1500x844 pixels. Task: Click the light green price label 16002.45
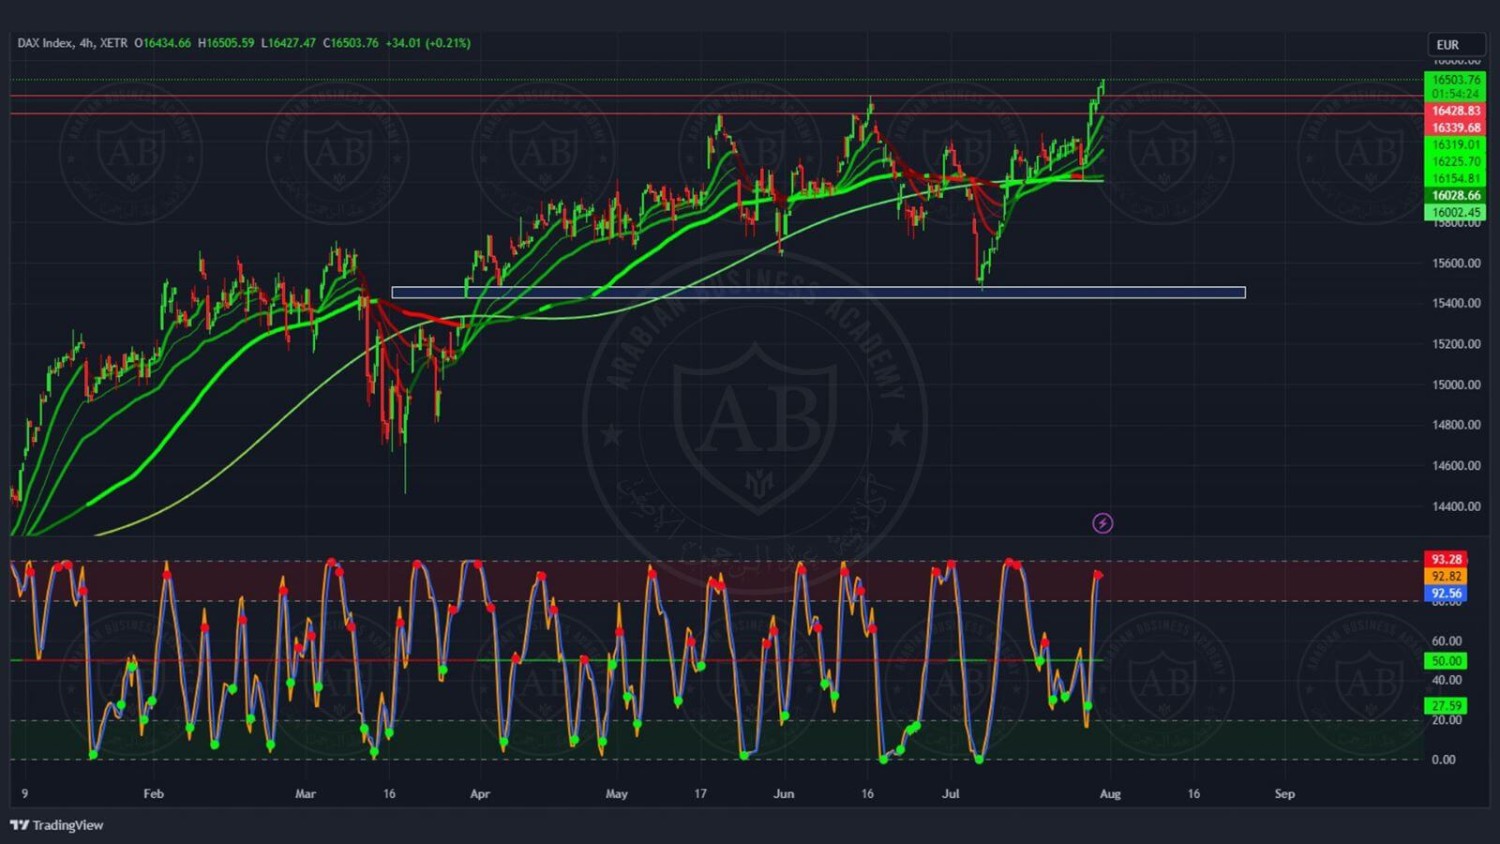pos(1455,213)
